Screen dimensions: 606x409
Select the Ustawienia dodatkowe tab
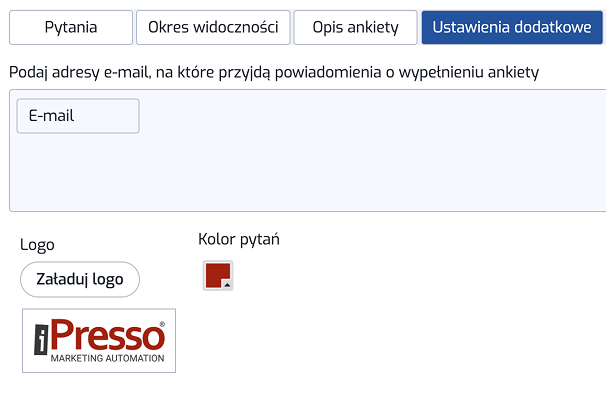pos(512,27)
